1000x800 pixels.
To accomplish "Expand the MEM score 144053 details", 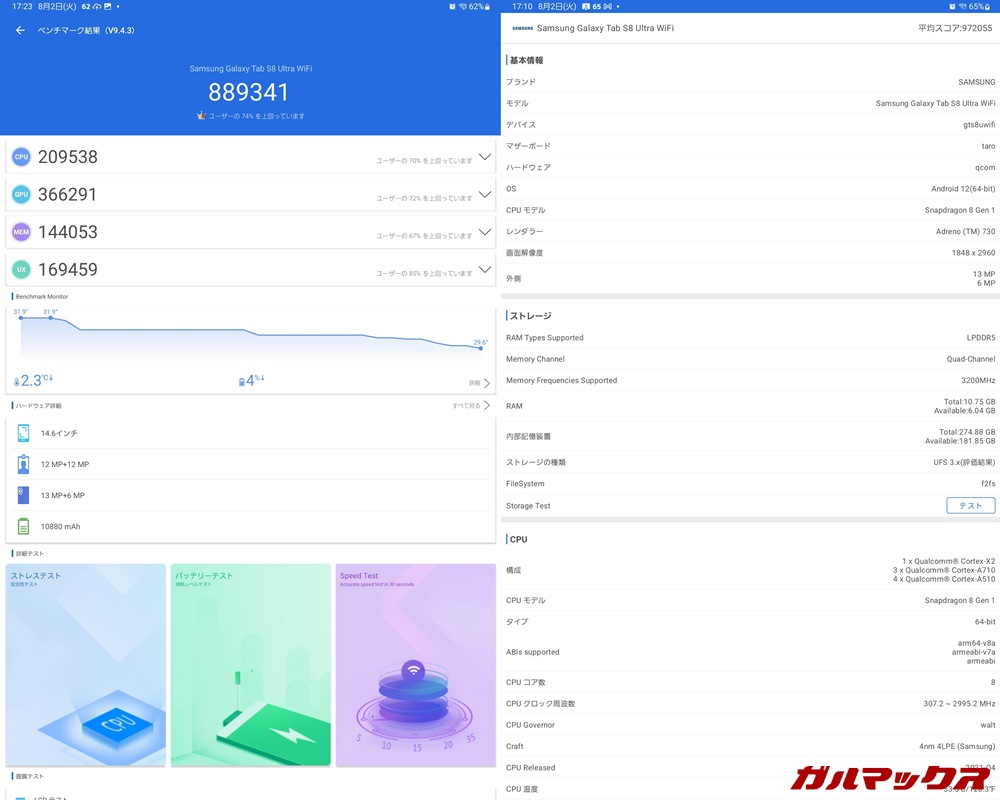I will pyautogui.click(x=485, y=232).
